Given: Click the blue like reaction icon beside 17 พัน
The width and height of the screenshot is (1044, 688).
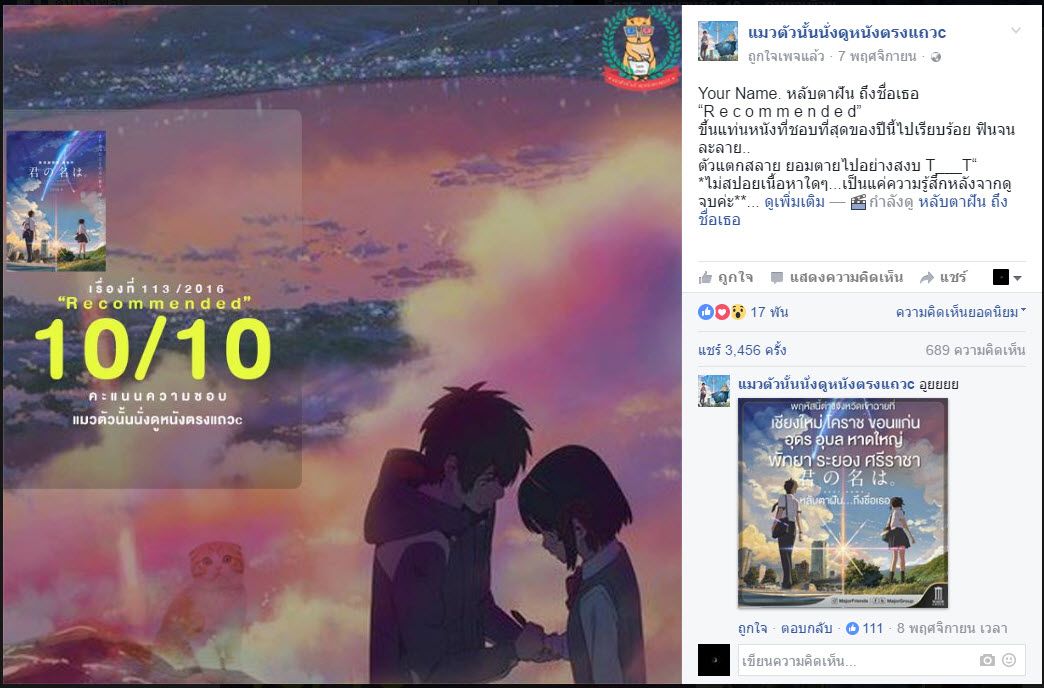Looking at the screenshot, I should click(x=706, y=312).
